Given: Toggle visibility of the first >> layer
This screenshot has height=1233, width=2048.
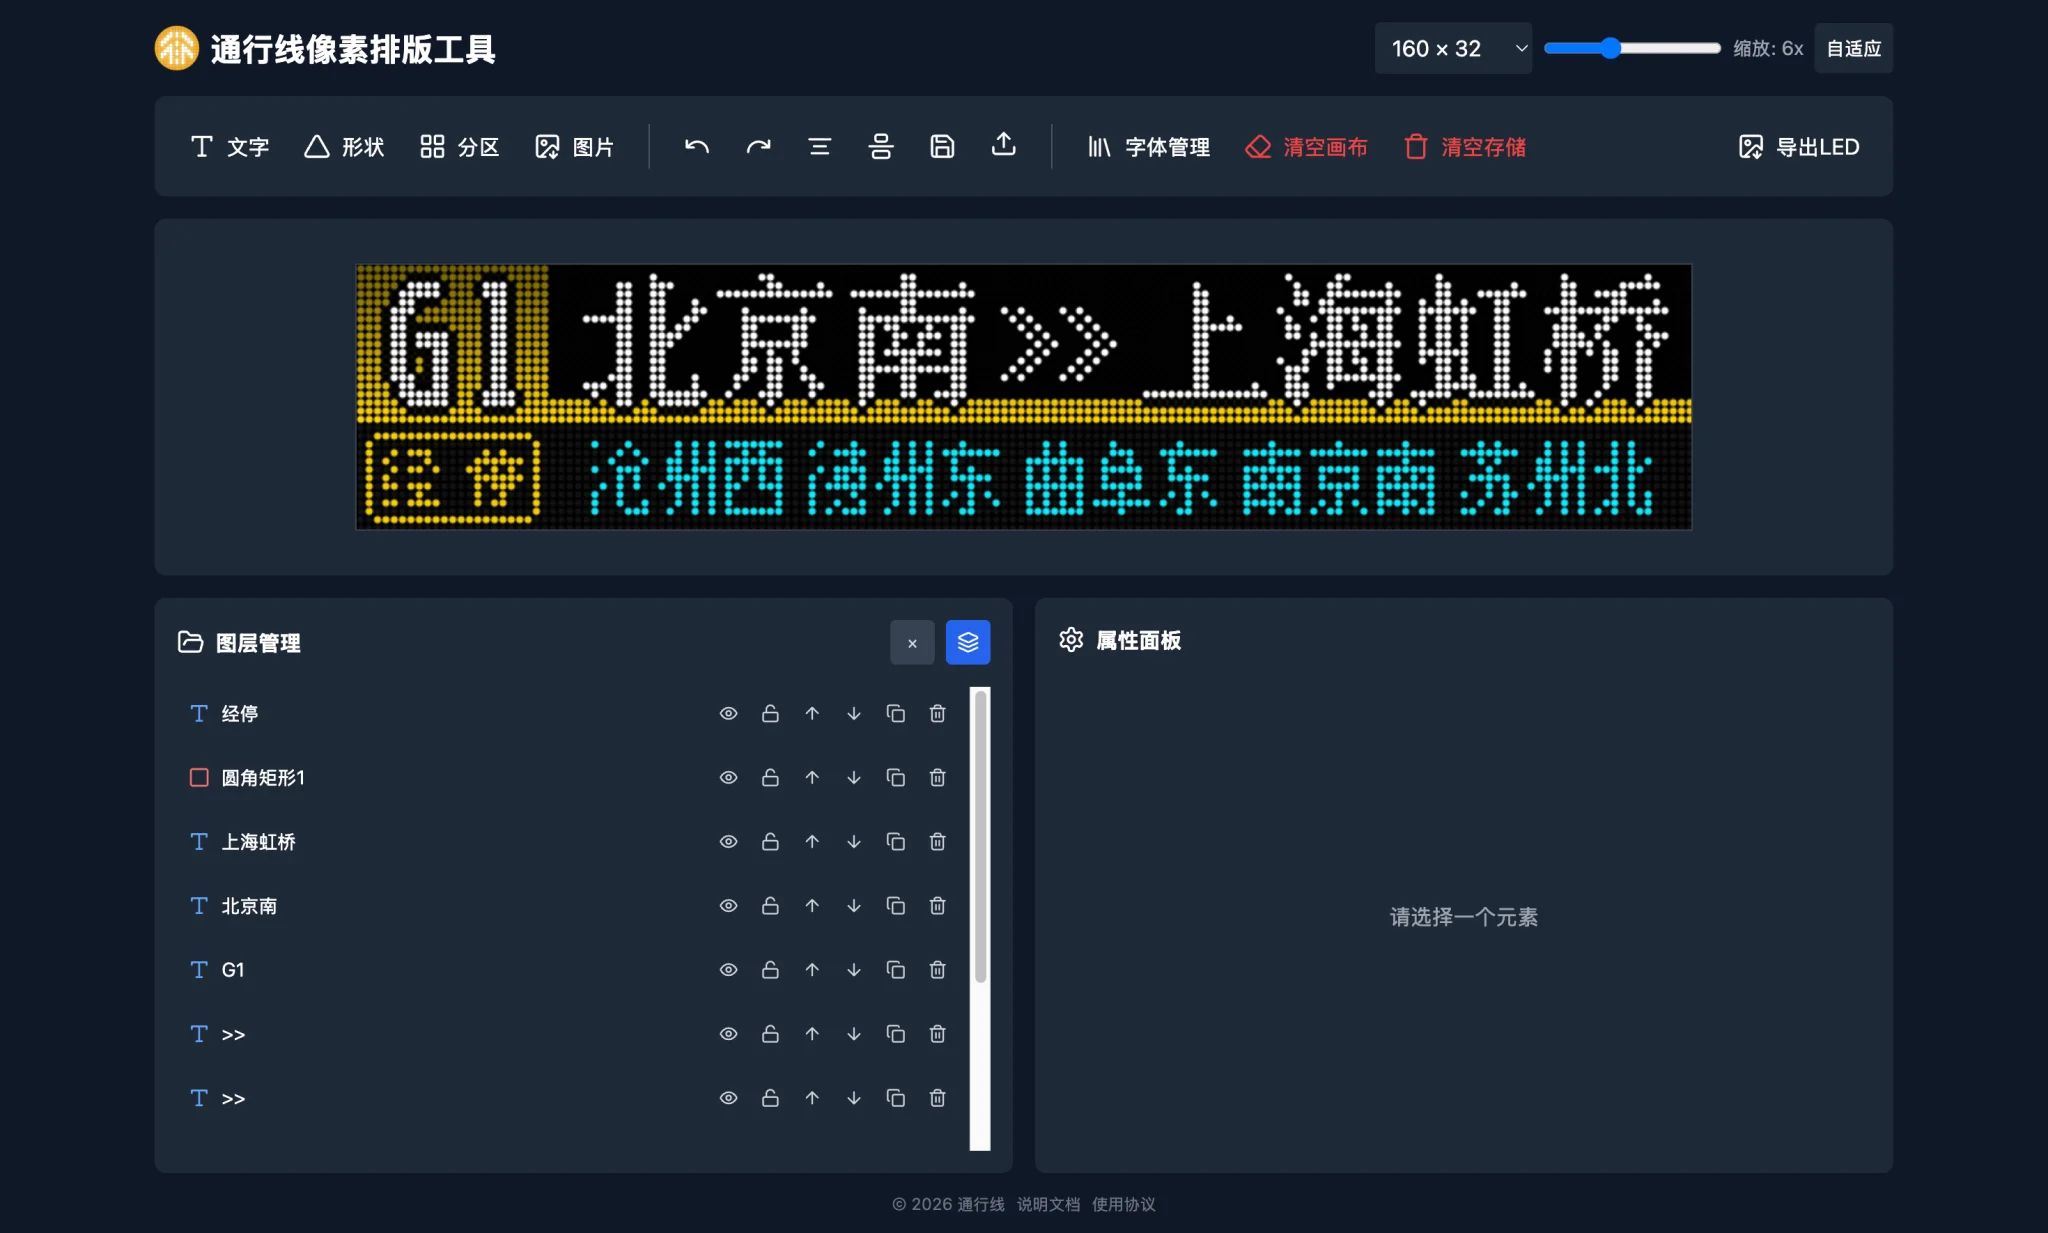Looking at the screenshot, I should [727, 1033].
